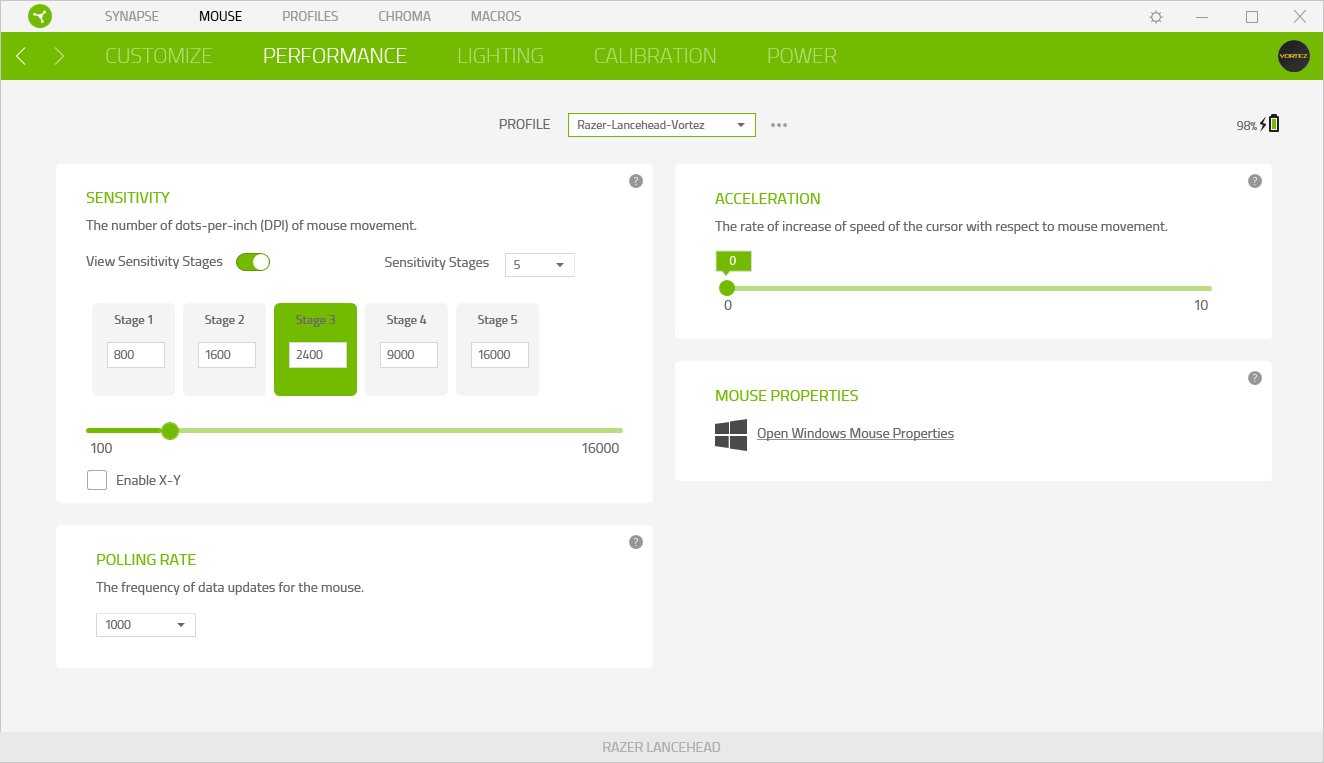Click the POLLING RATE heading
1324x763 pixels.
[146, 560]
